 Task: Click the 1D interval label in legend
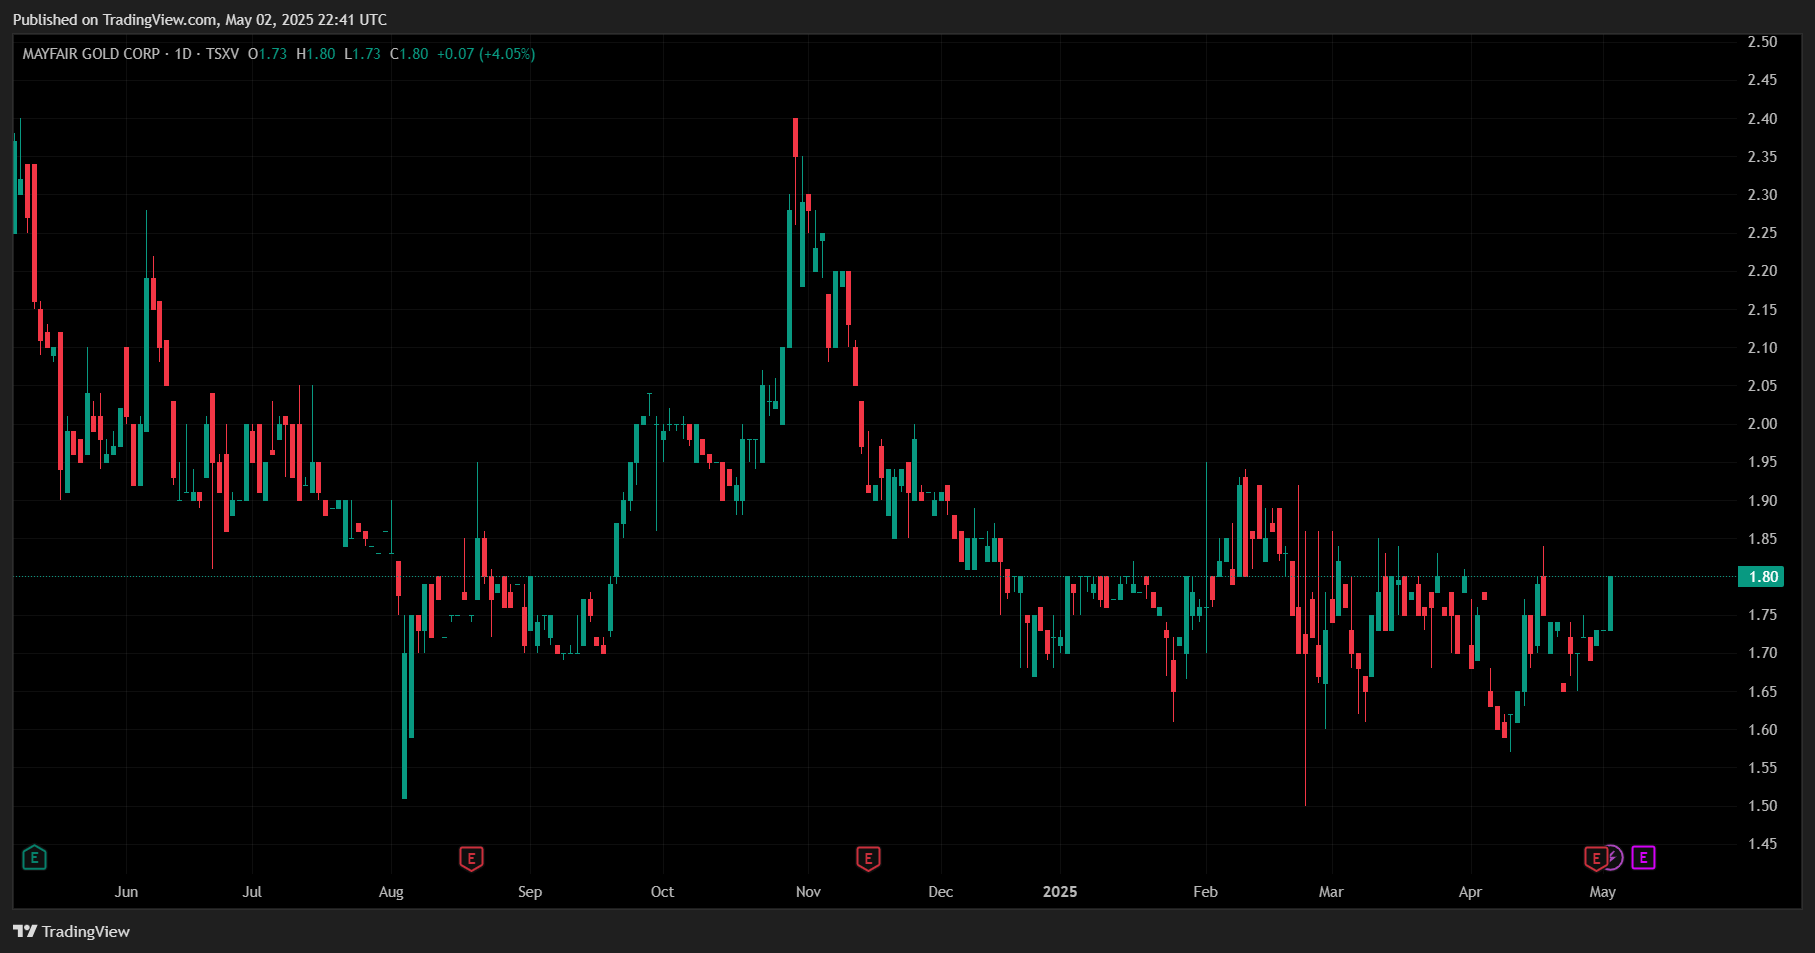click(x=183, y=54)
